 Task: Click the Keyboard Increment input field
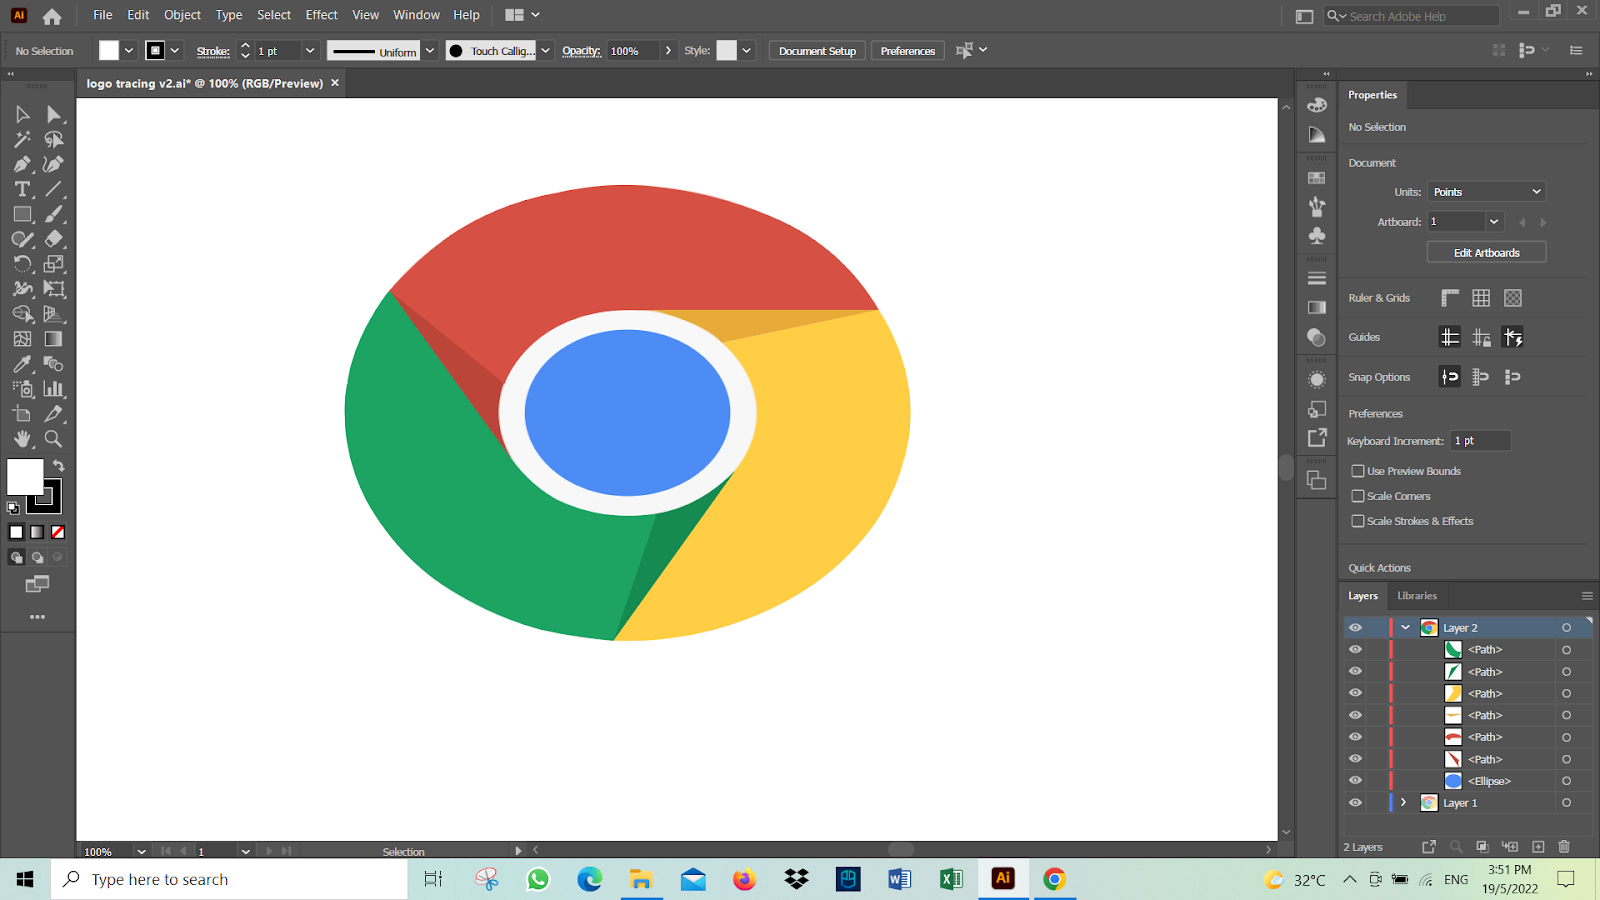tap(1480, 441)
